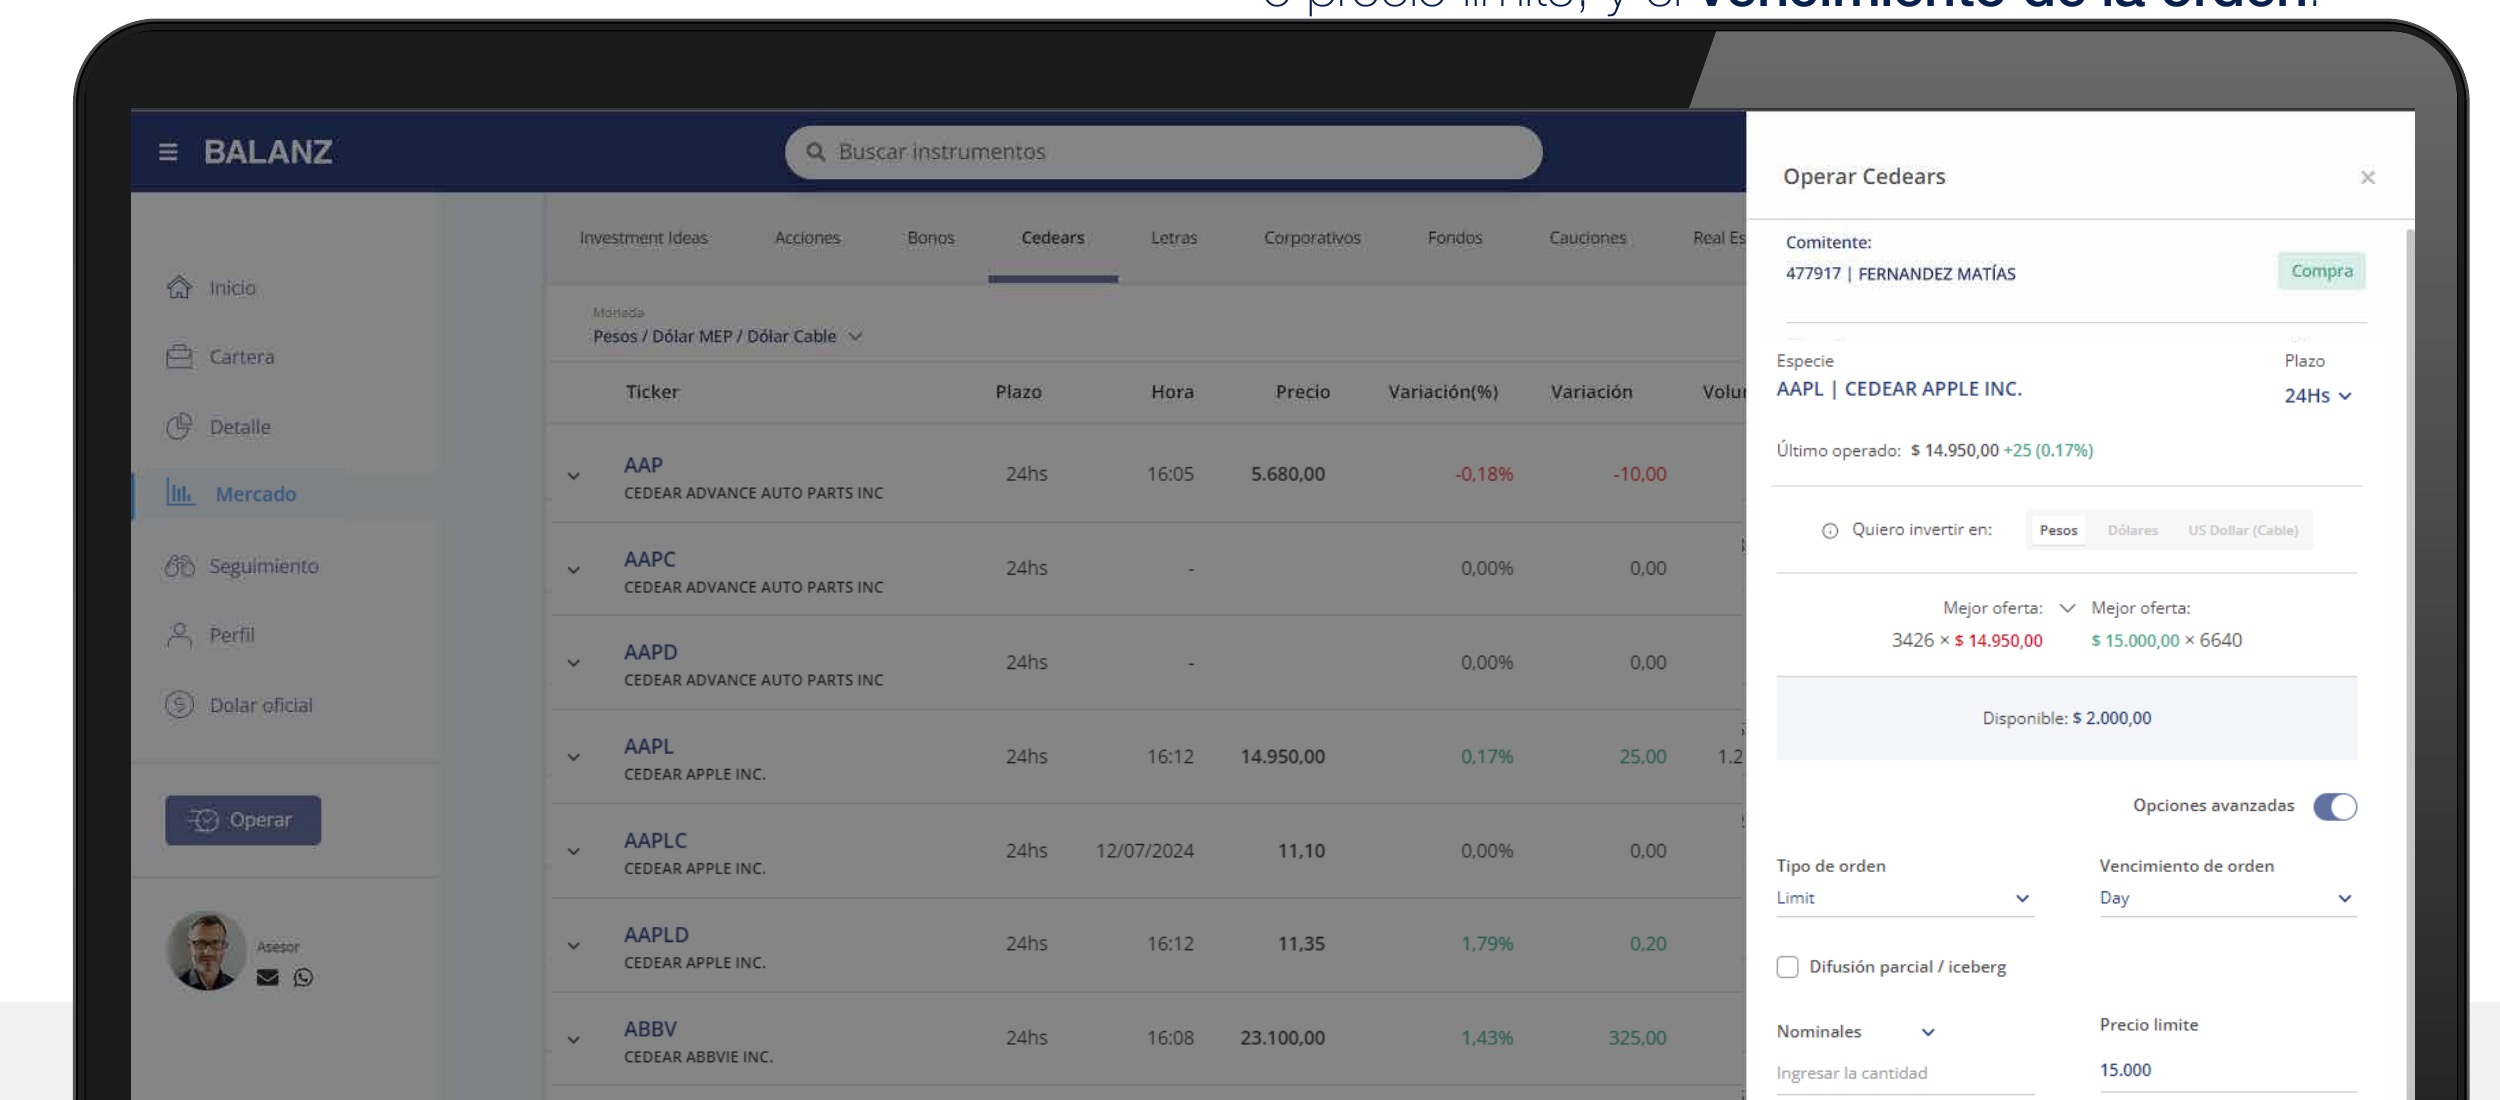Click the BALANZ logo

[268, 152]
